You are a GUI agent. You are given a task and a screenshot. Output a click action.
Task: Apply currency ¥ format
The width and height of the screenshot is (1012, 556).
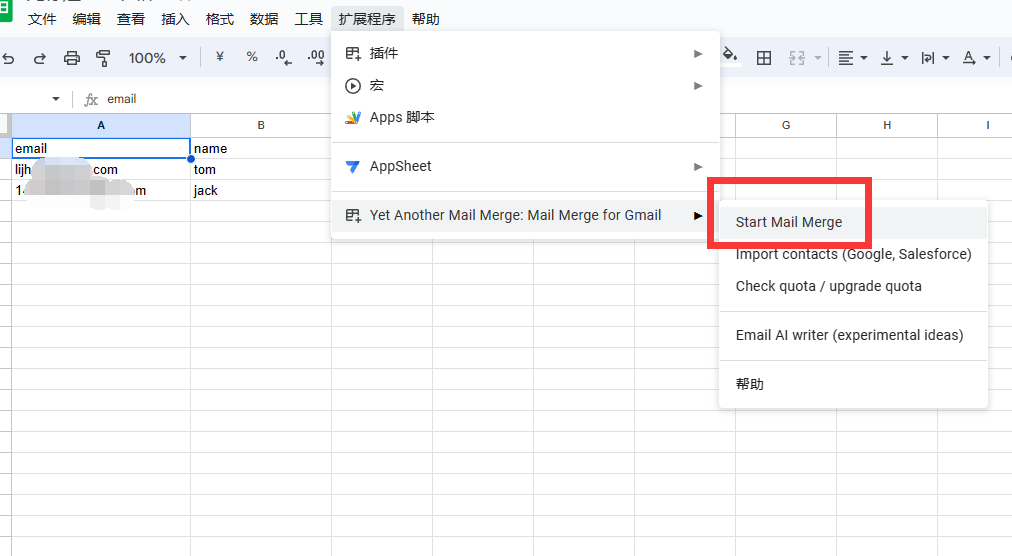coord(219,57)
